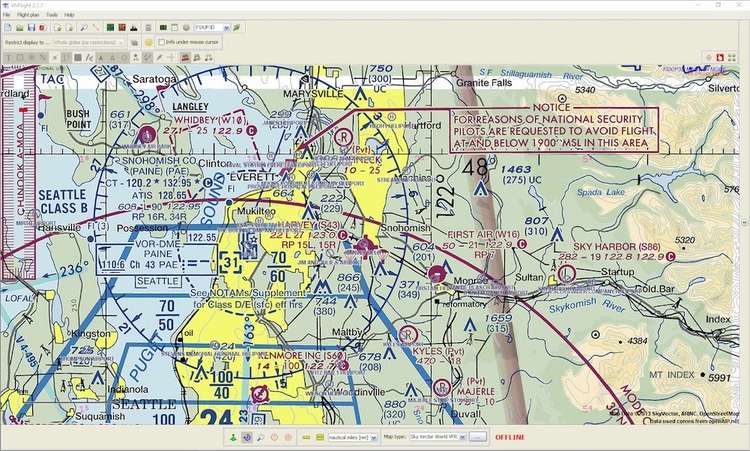The height and width of the screenshot is (451, 750).
Task: Click the 'MT INDEX' map label
Action: 671,374
